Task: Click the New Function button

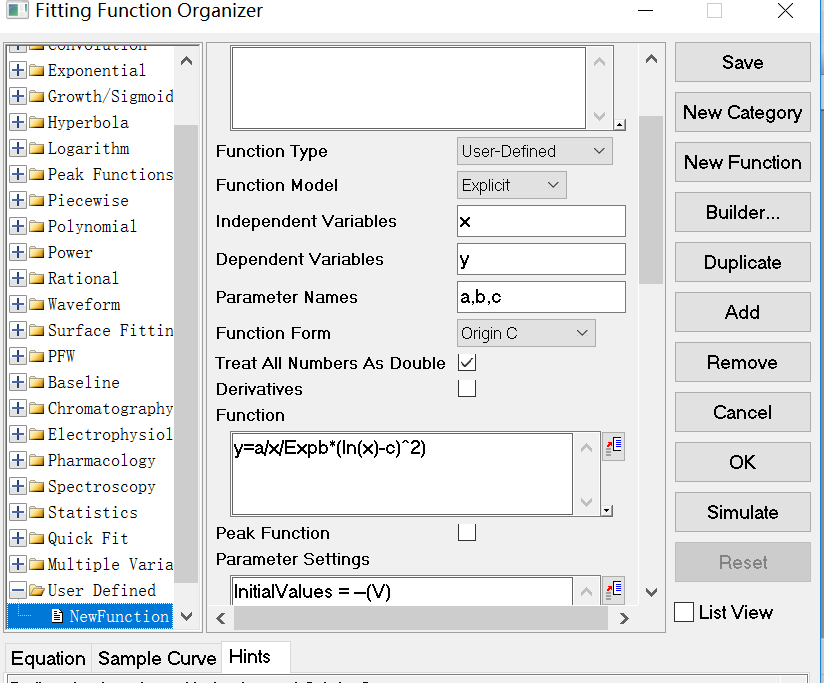Action: coord(742,162)
